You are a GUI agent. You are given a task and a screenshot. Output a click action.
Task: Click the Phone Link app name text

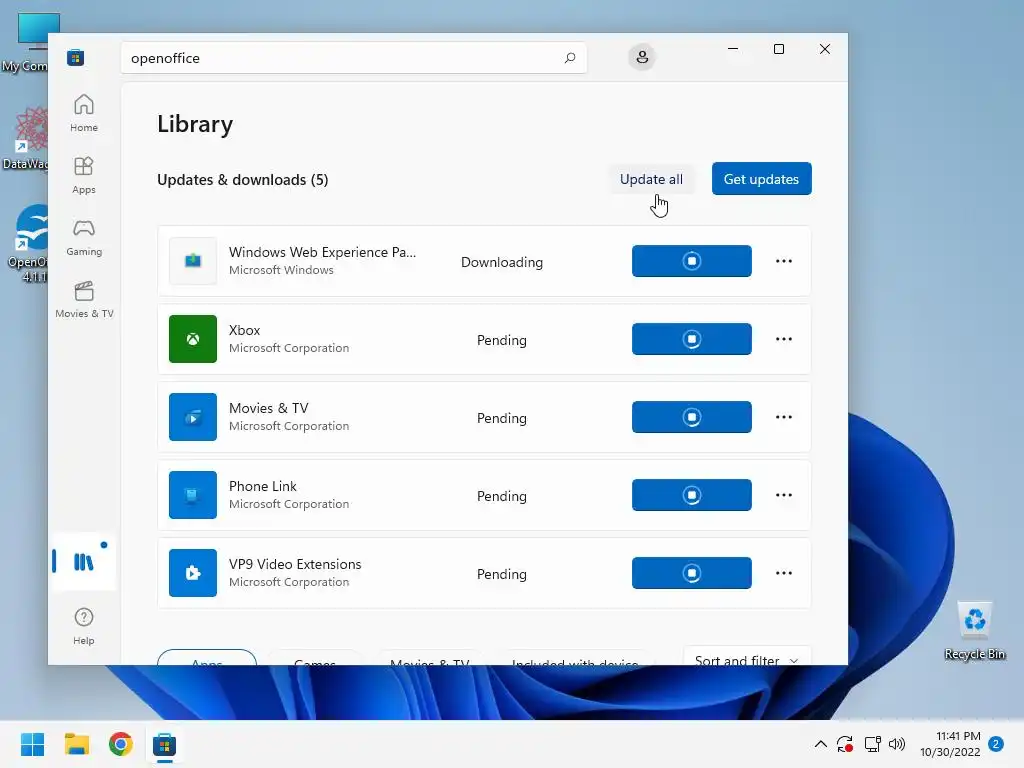(x=263, y=487)
